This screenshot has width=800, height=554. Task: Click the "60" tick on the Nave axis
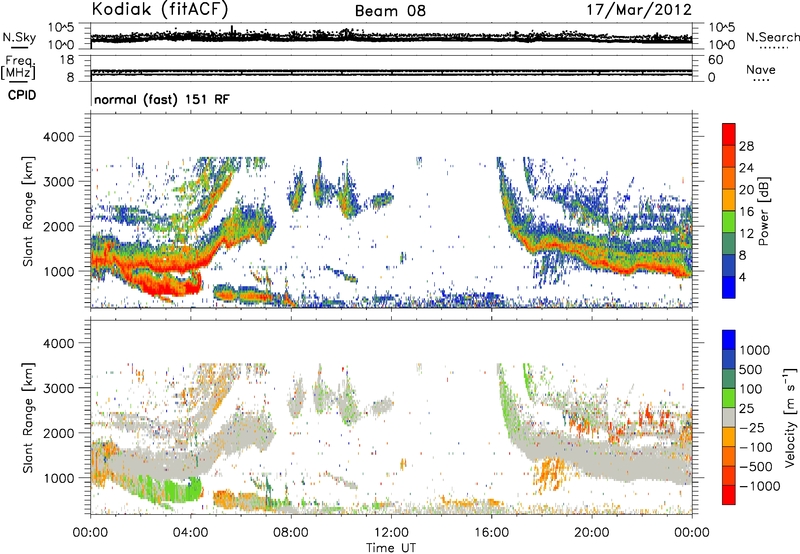715,60
